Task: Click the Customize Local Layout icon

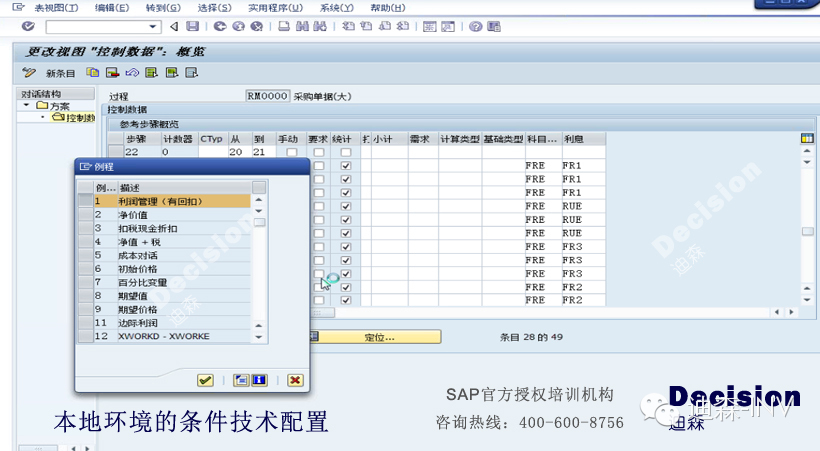Action: (494, 26)
